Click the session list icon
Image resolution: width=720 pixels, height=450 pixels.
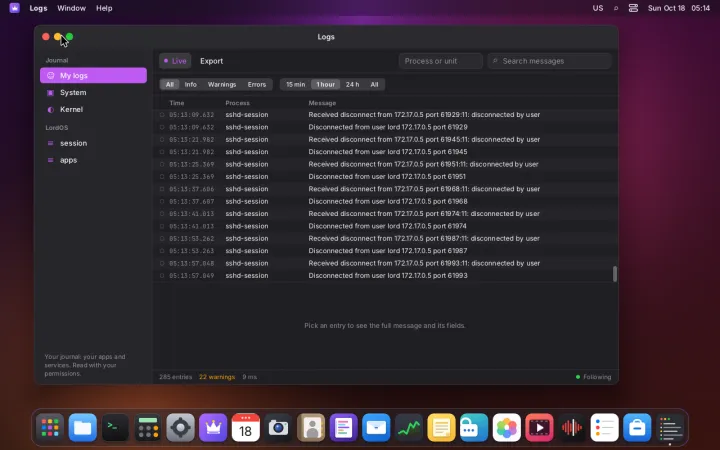51,143
